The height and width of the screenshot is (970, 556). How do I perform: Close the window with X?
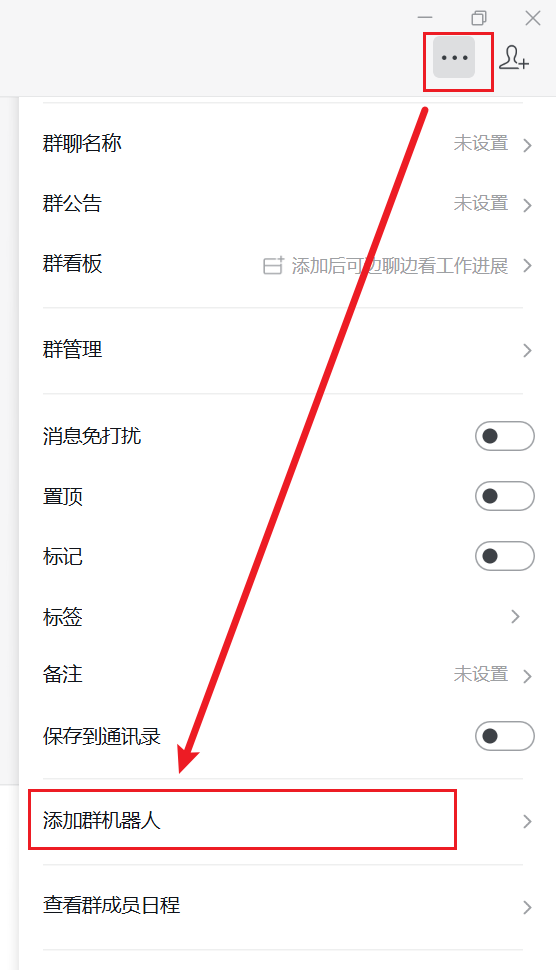tap(532, 18)
